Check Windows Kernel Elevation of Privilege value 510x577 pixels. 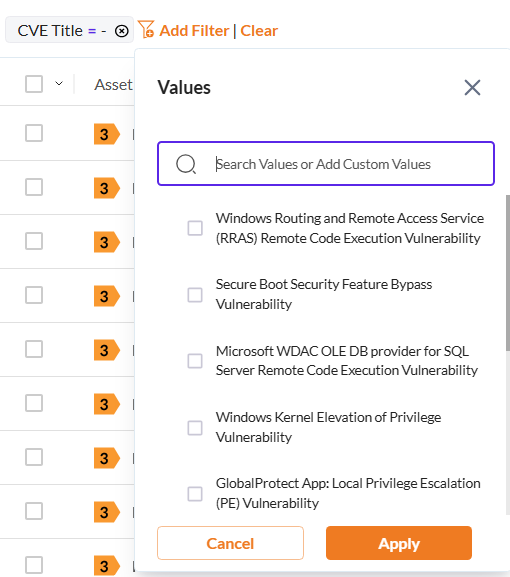(x=195, y=428)
